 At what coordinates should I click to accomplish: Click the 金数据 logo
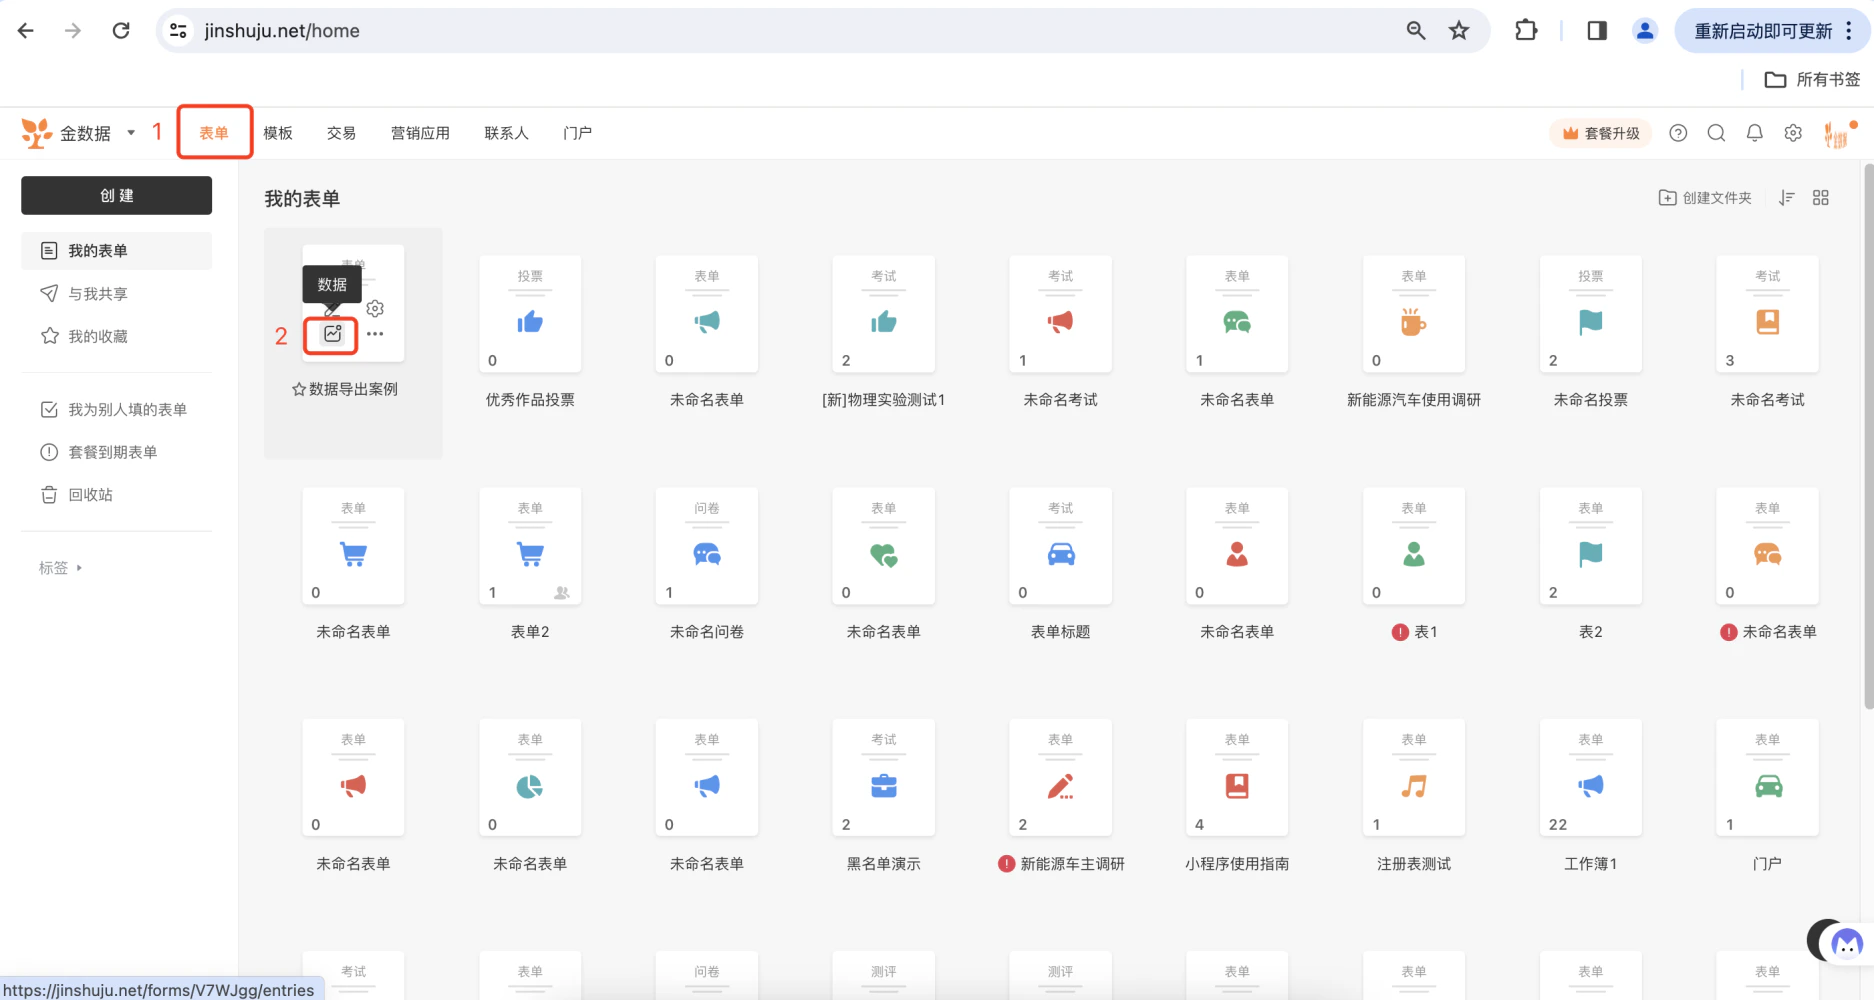[37, 133]
